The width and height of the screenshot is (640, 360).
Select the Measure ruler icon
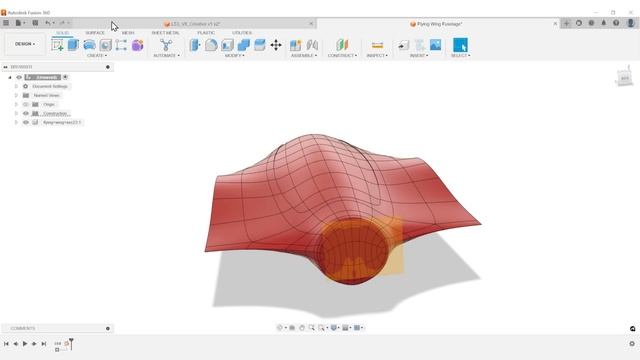pyautogui.click(x=377, y=45)
